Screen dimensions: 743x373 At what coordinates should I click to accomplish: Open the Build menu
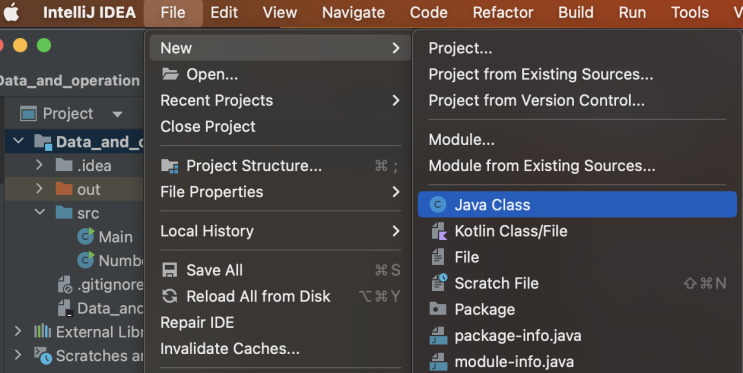[576, 12]
